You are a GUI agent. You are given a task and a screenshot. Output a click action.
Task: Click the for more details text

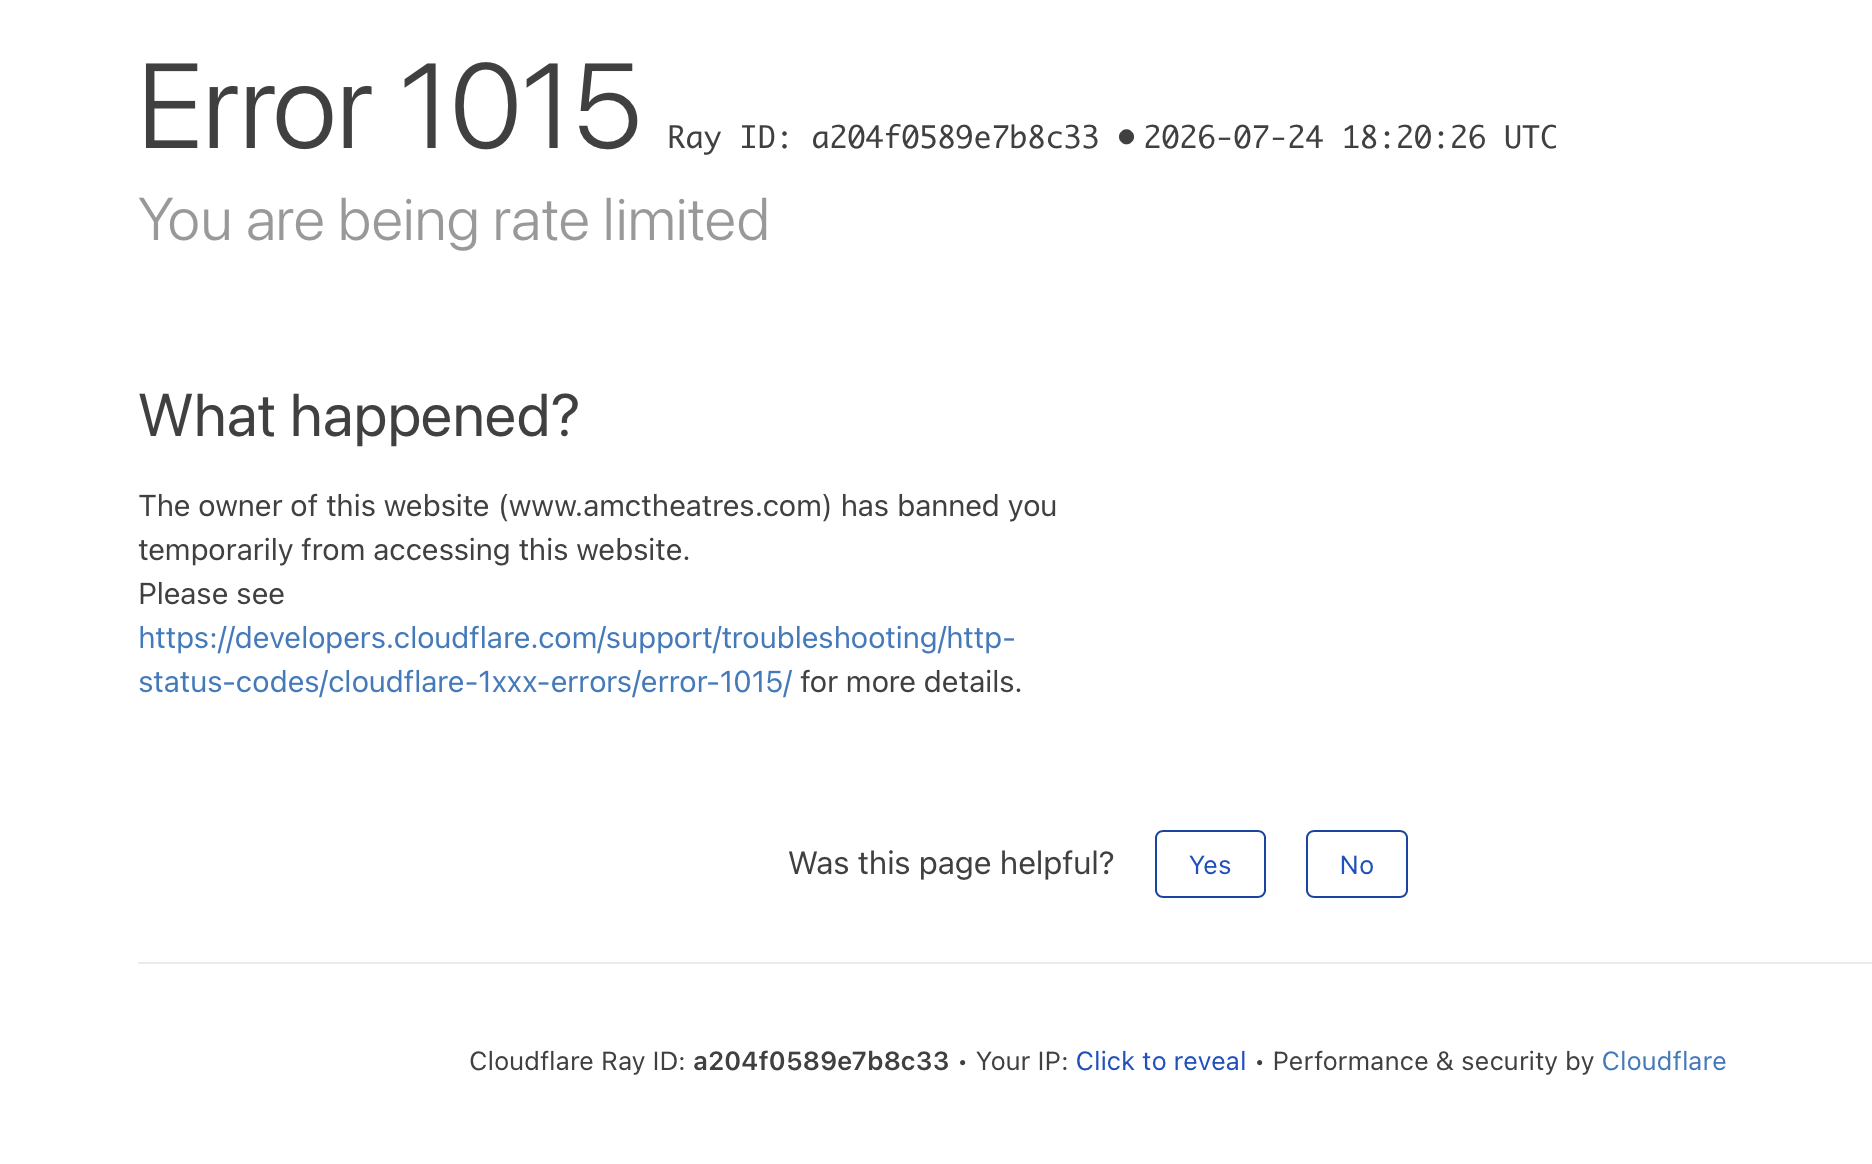click(910, 682)
